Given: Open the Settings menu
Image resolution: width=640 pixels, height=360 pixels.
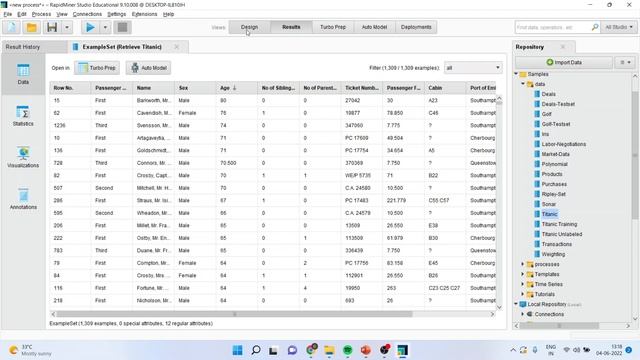Looking at the screenshot, I should (x=117, y=14).
